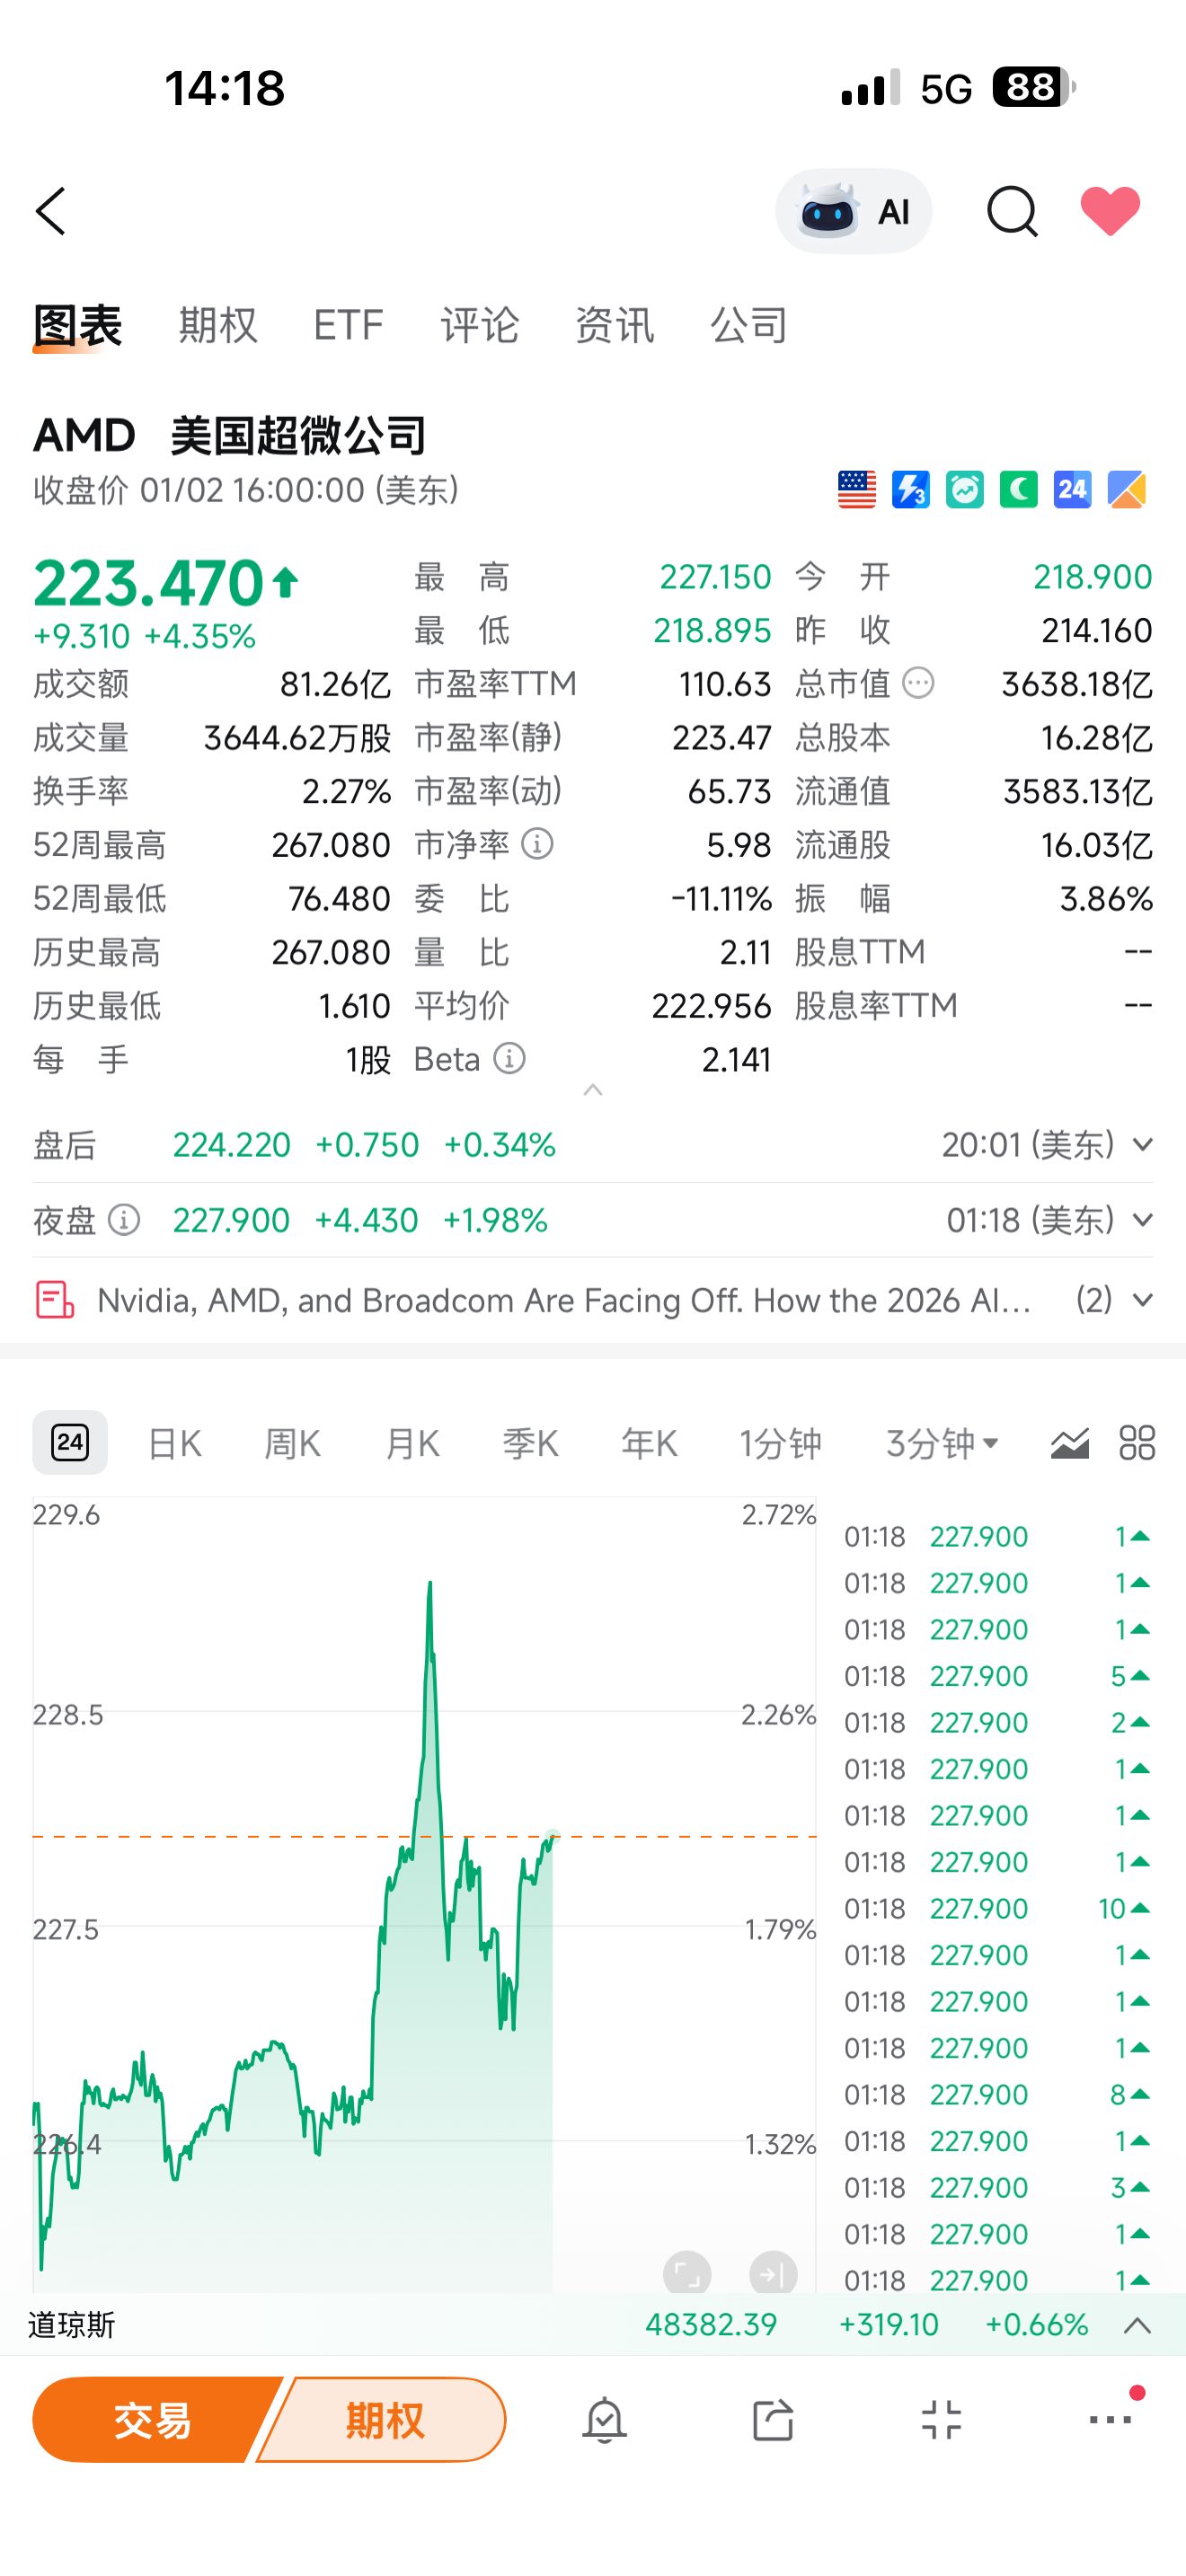Tap the 总市值 more-info bubble icon
The image size is (1186, 2576).
click(x=918, y=684)
